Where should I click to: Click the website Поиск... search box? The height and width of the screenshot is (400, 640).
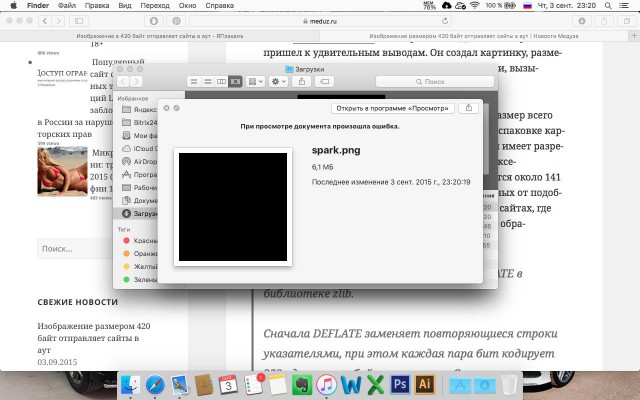pos(76,249)
